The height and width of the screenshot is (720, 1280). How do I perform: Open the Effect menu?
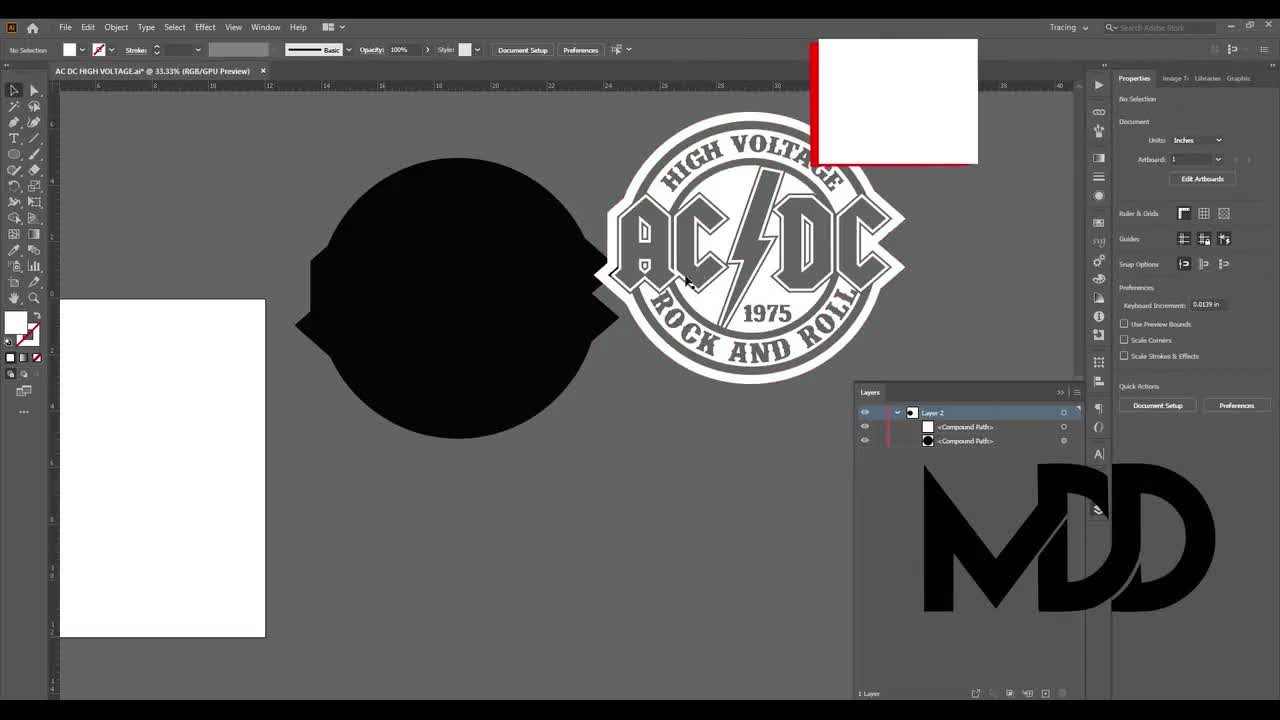[x=205, y=27]
